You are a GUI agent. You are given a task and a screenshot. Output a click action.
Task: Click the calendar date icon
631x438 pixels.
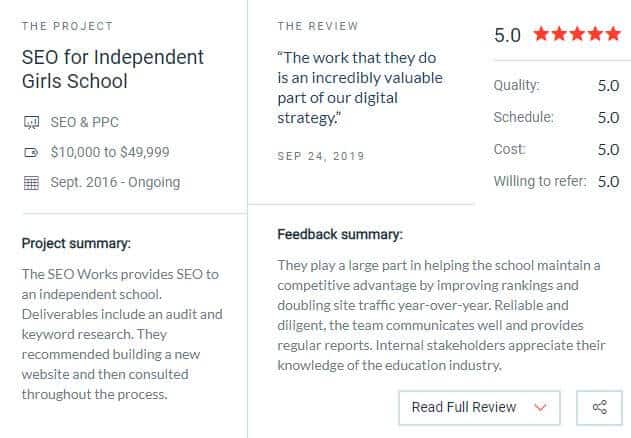coord(31,183)
